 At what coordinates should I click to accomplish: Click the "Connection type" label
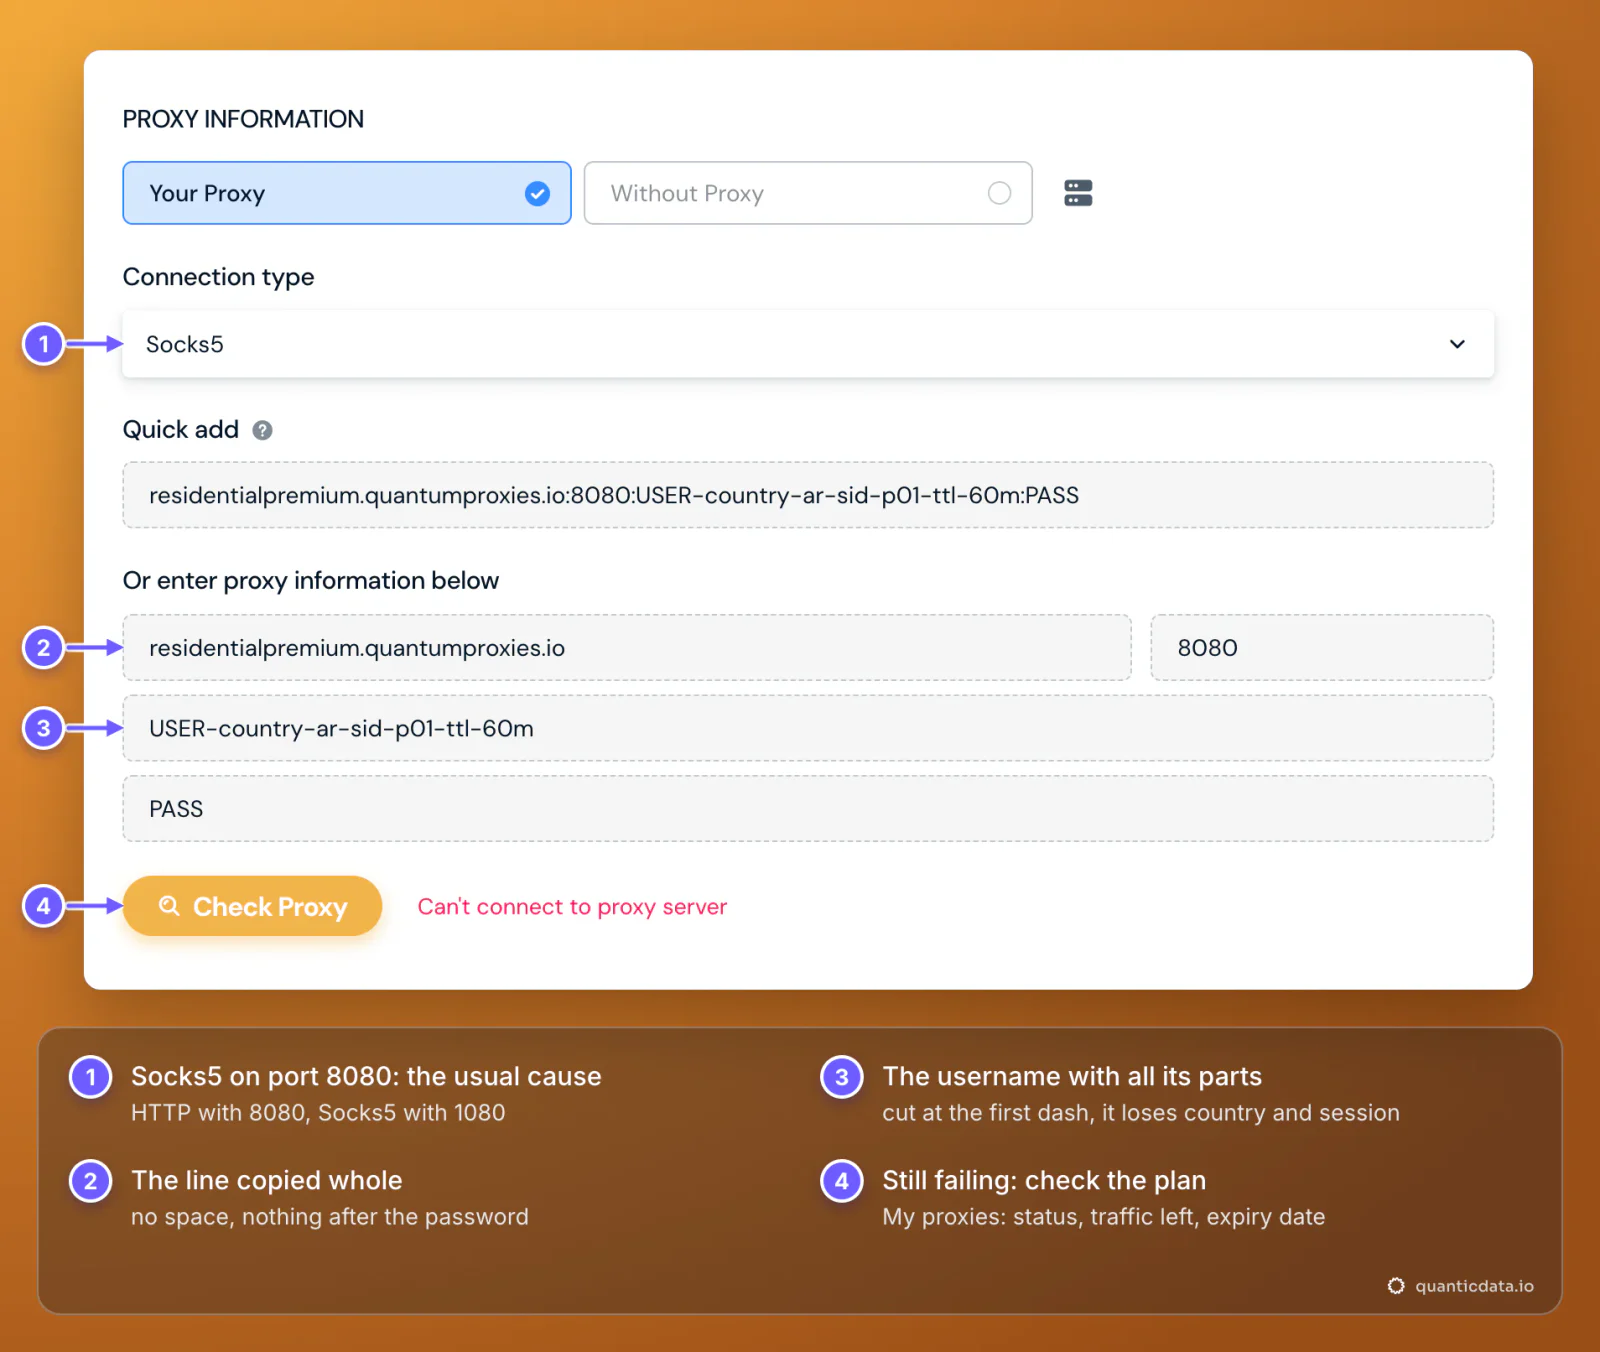[x=218, y=277]
